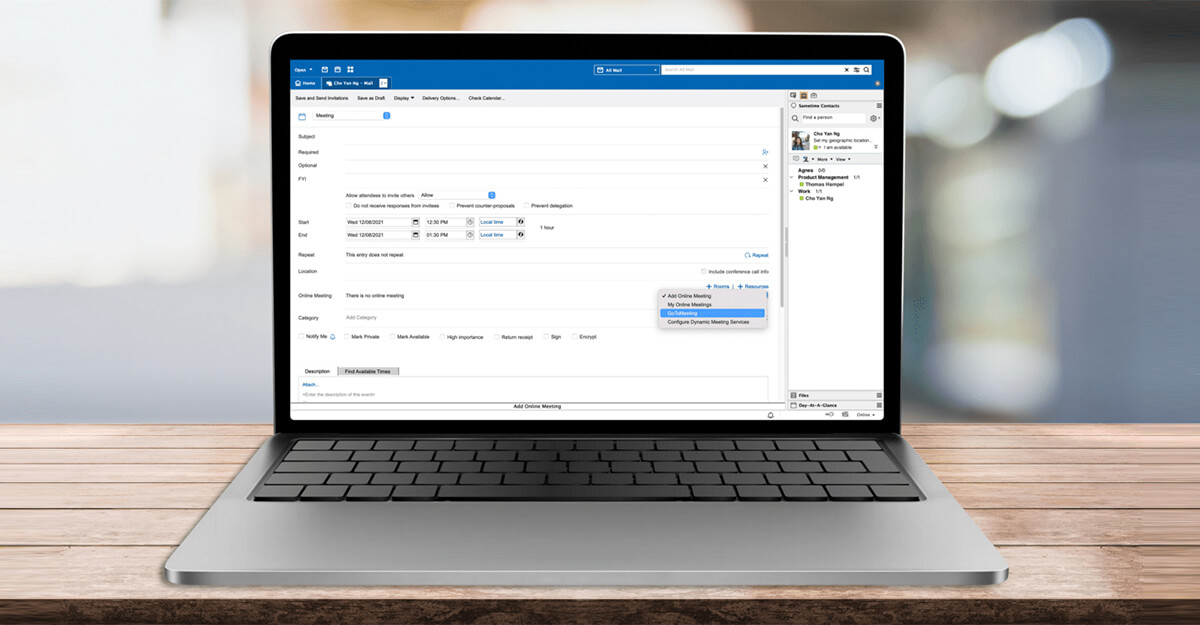Click the notification bell in the status bar
Image resolution: width=1200 pixels, height=625 pixels.
(770, 414)
